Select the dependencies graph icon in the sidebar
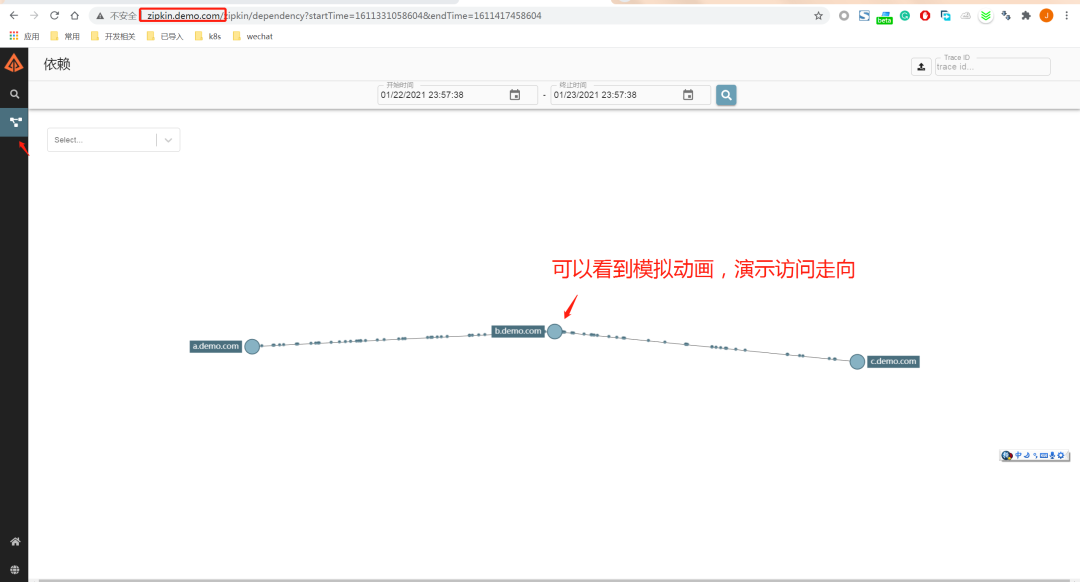The height and width of the screenshot is (582, 1080). (x=14, y=122)
